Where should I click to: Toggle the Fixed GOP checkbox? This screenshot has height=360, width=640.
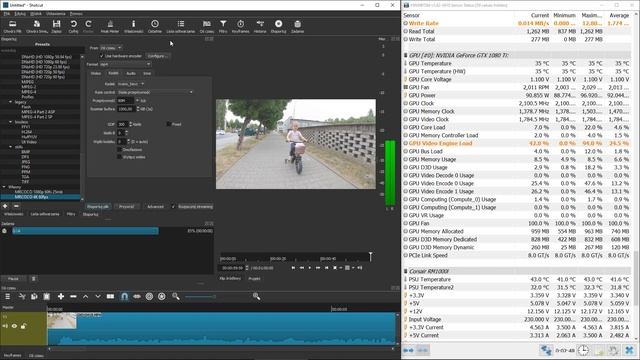[169, 124]
